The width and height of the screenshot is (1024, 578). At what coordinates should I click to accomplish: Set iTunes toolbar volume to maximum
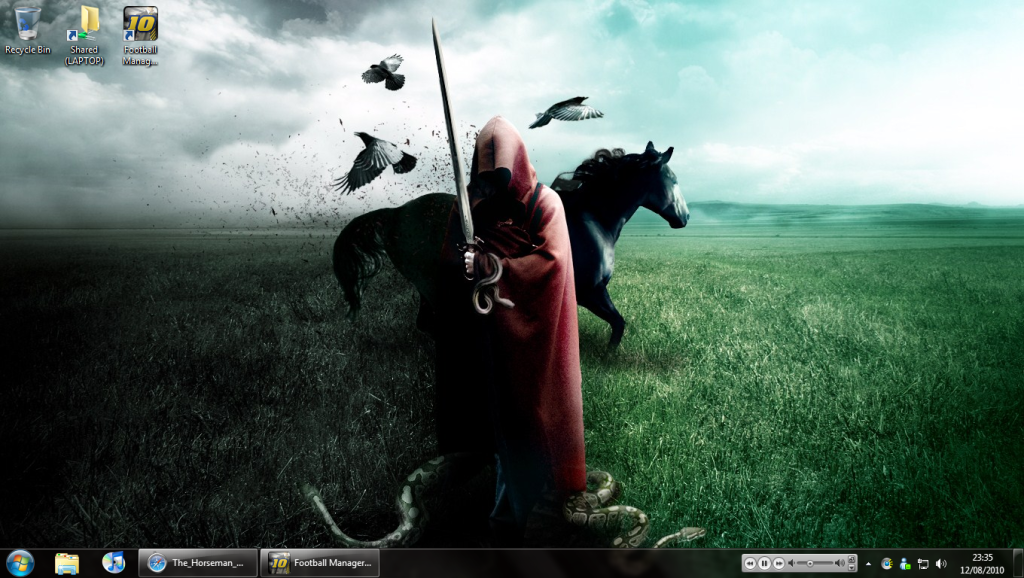[x=840, y=563]
